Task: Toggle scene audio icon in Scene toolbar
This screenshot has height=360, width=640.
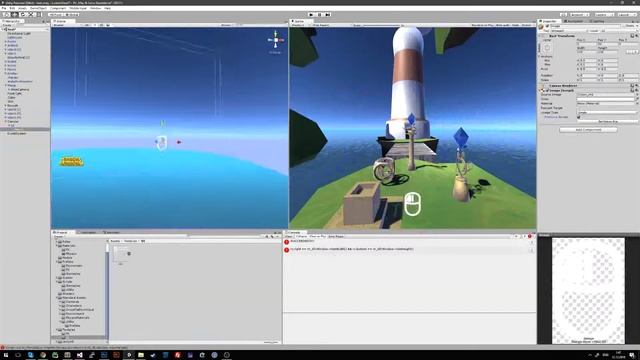Action: pyautogui.click(x=102, y=25)
